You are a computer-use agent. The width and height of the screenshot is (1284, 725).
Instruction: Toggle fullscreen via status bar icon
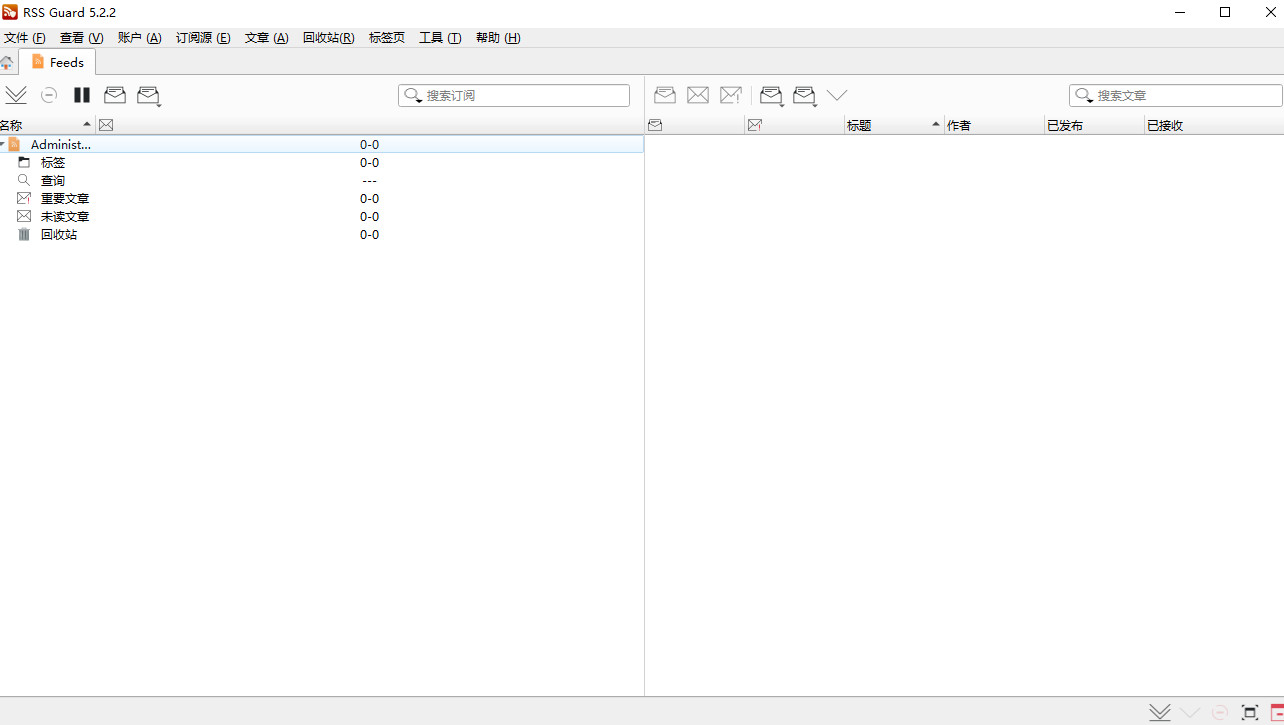coord(1250,712)
